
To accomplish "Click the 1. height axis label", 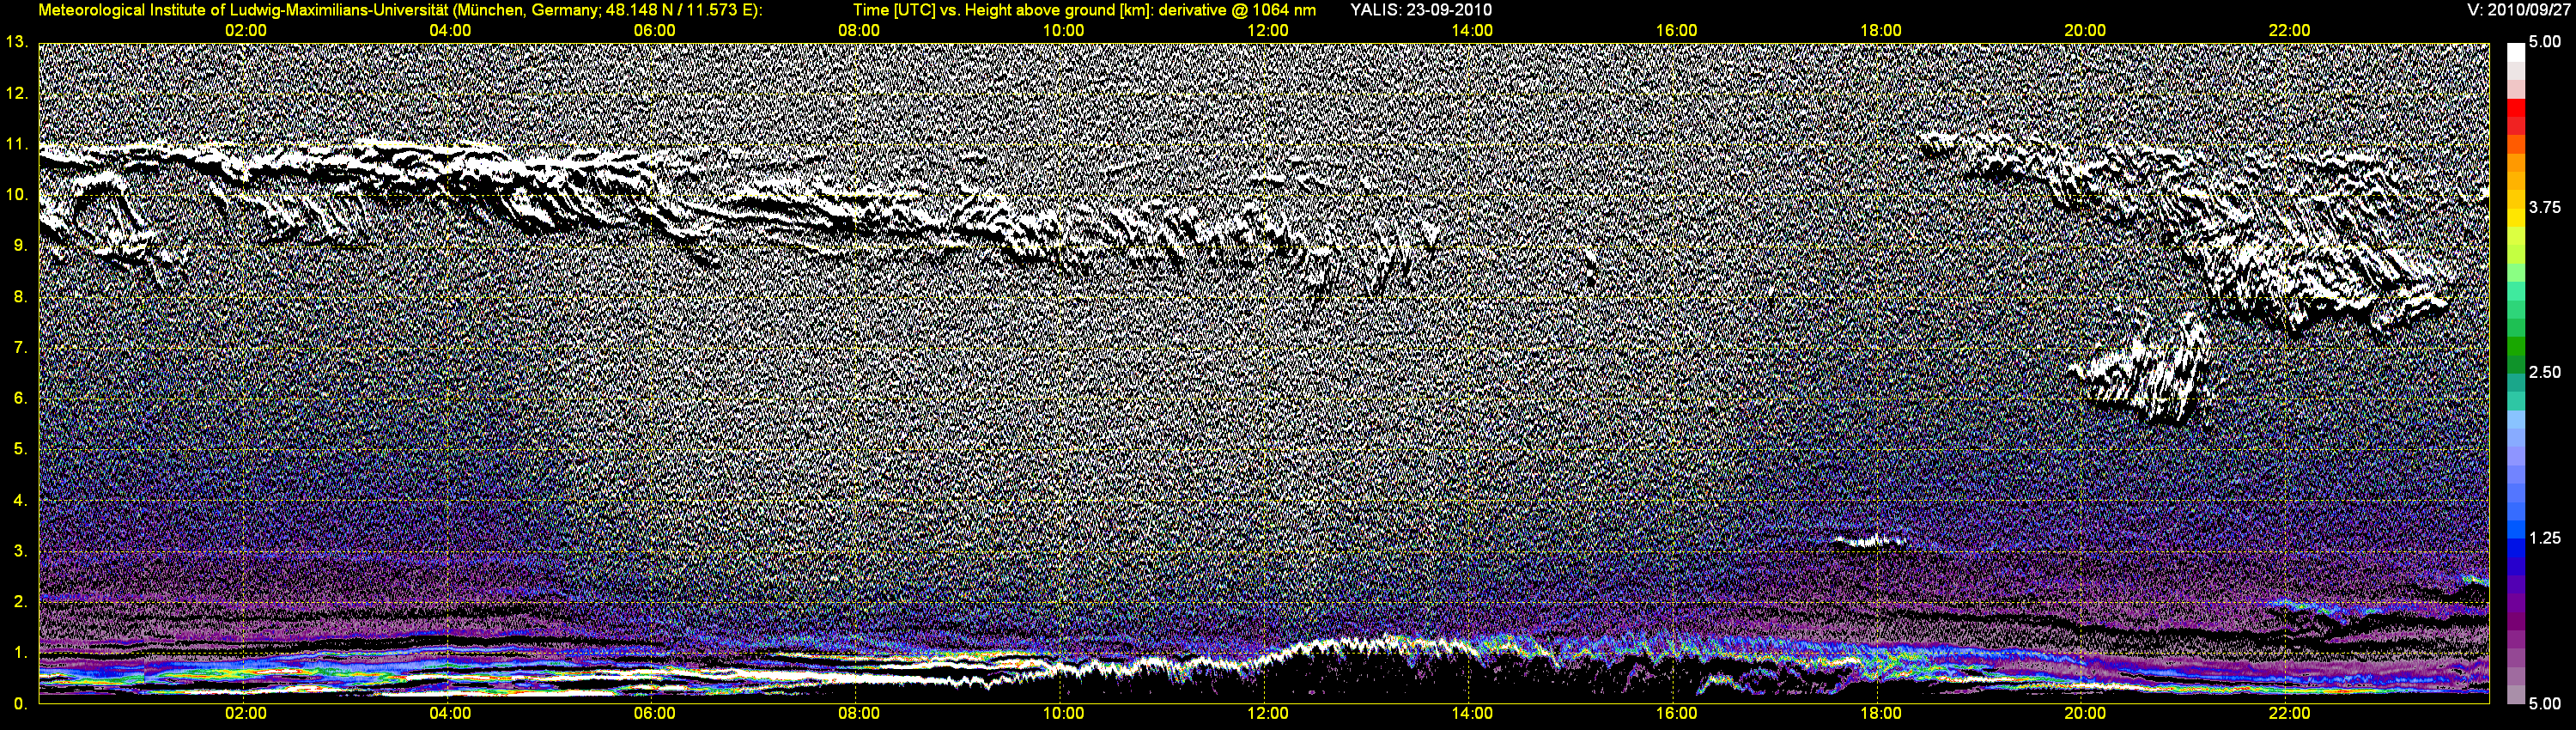I will pos(20,653).
